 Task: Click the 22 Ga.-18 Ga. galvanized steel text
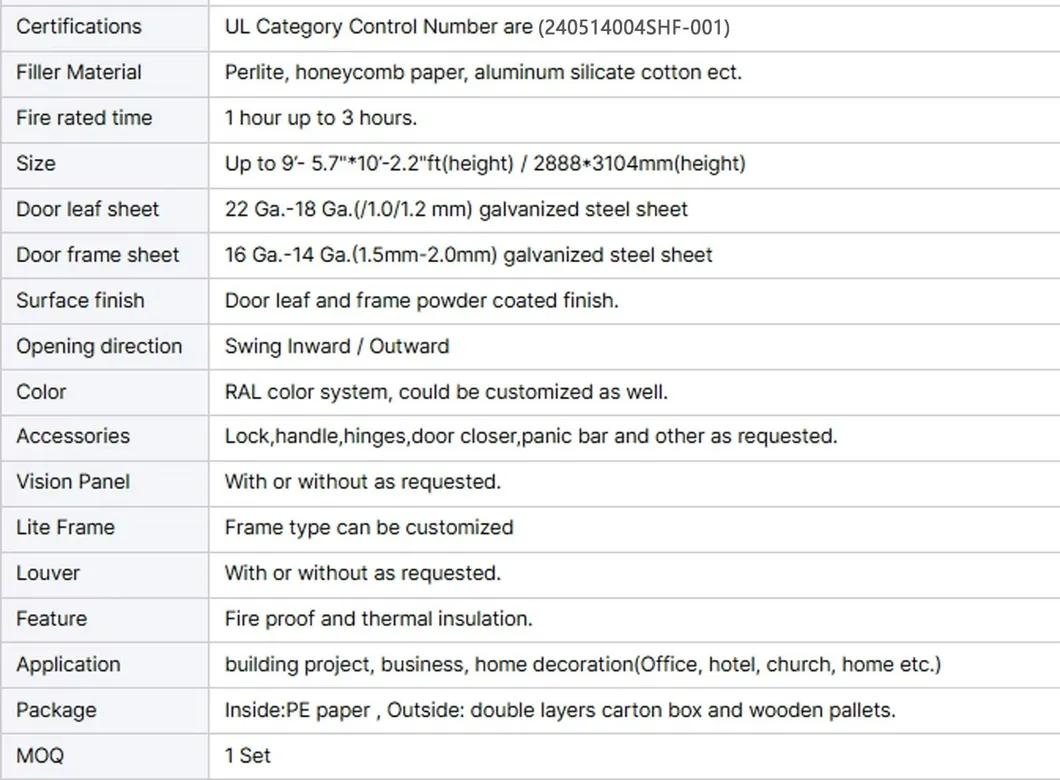tap(456, 209)
